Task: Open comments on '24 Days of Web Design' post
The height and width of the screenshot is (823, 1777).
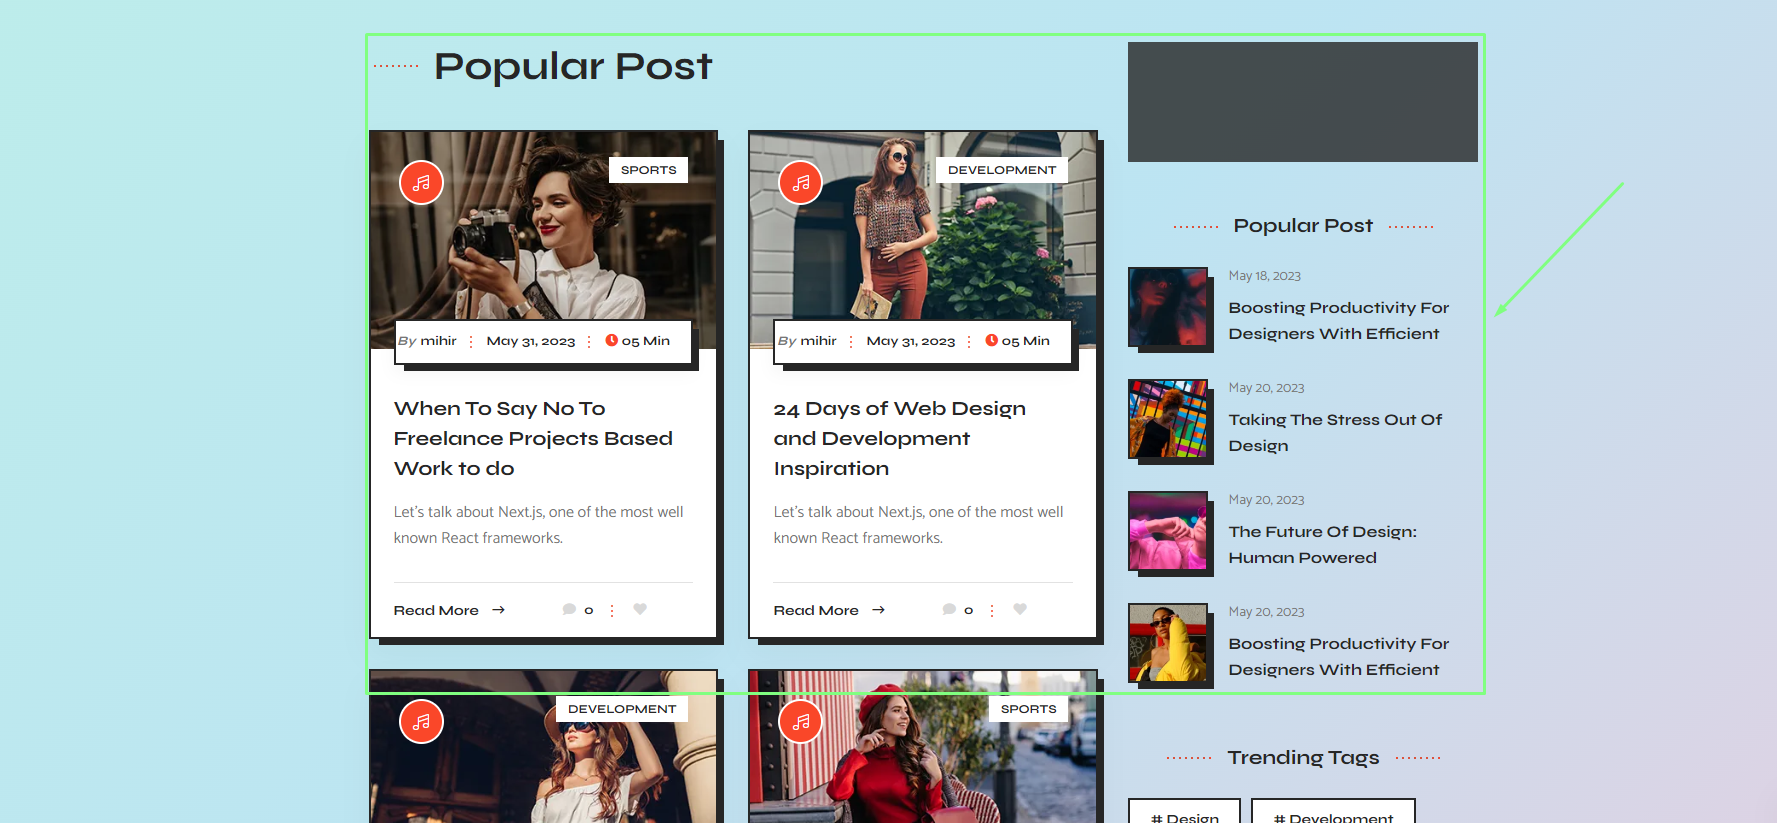Action: (958, 610)
